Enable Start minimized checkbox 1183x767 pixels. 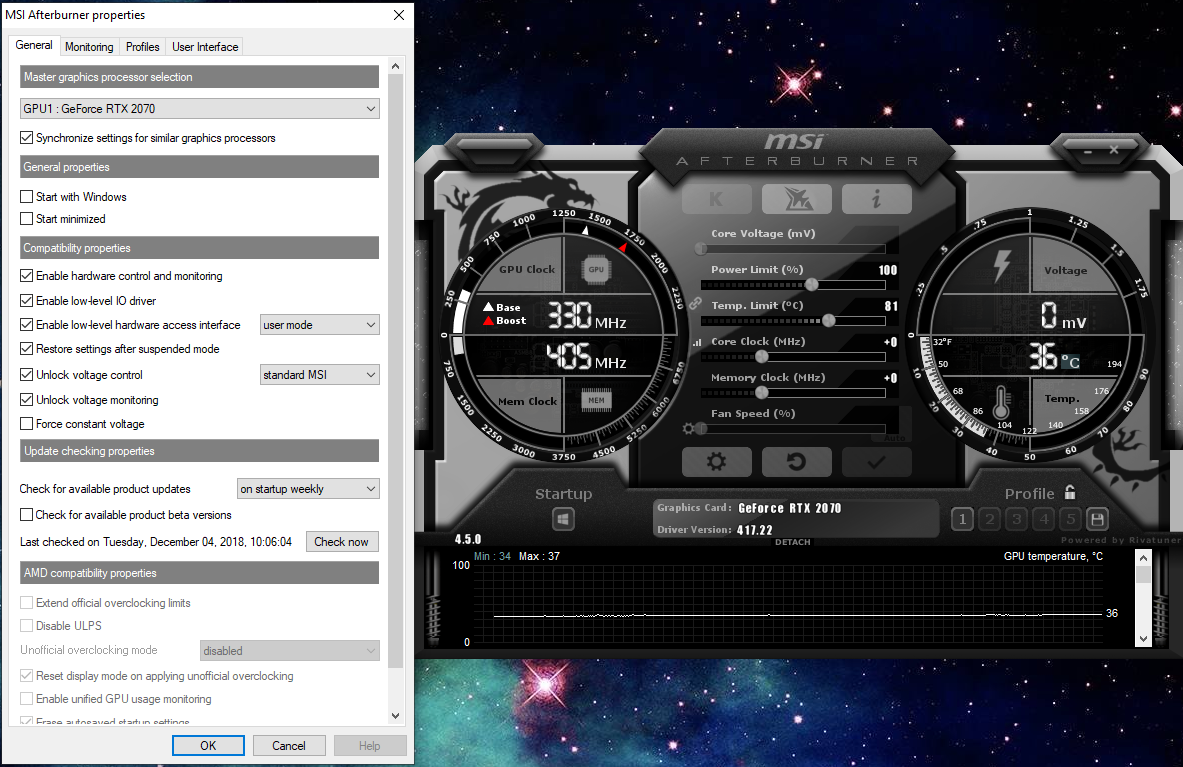[26, 219]
